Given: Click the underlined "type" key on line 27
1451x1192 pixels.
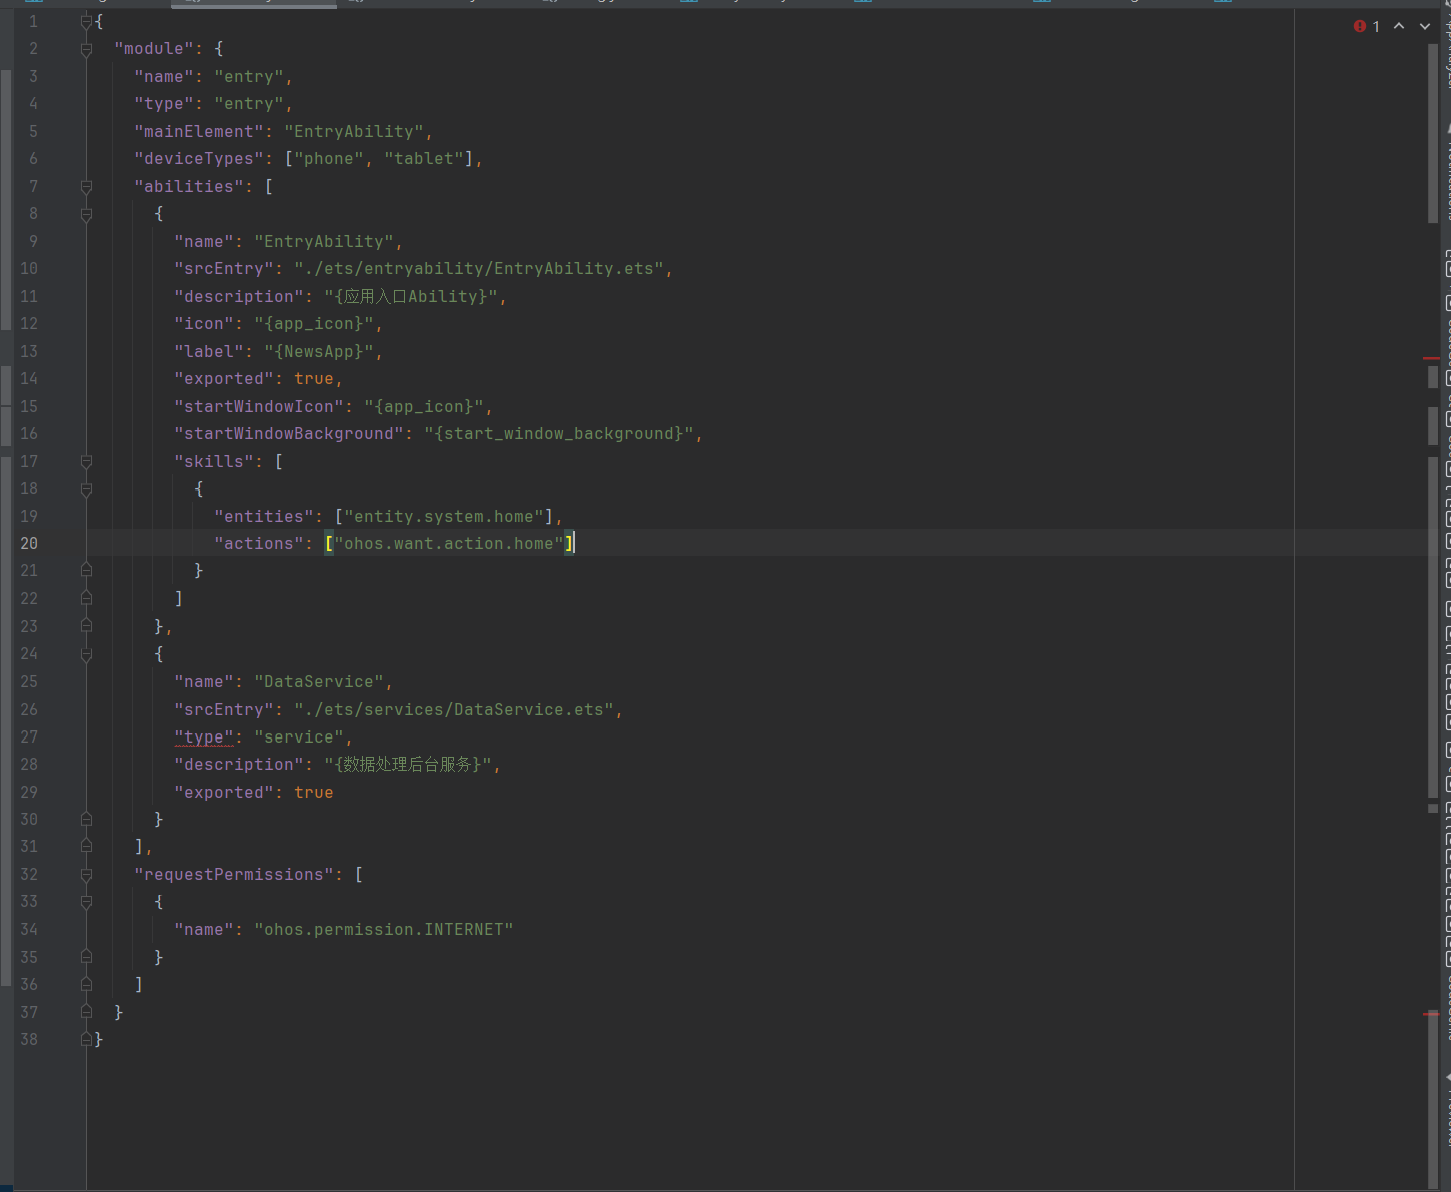Looking at the screenshot, I should pos(204,737).
